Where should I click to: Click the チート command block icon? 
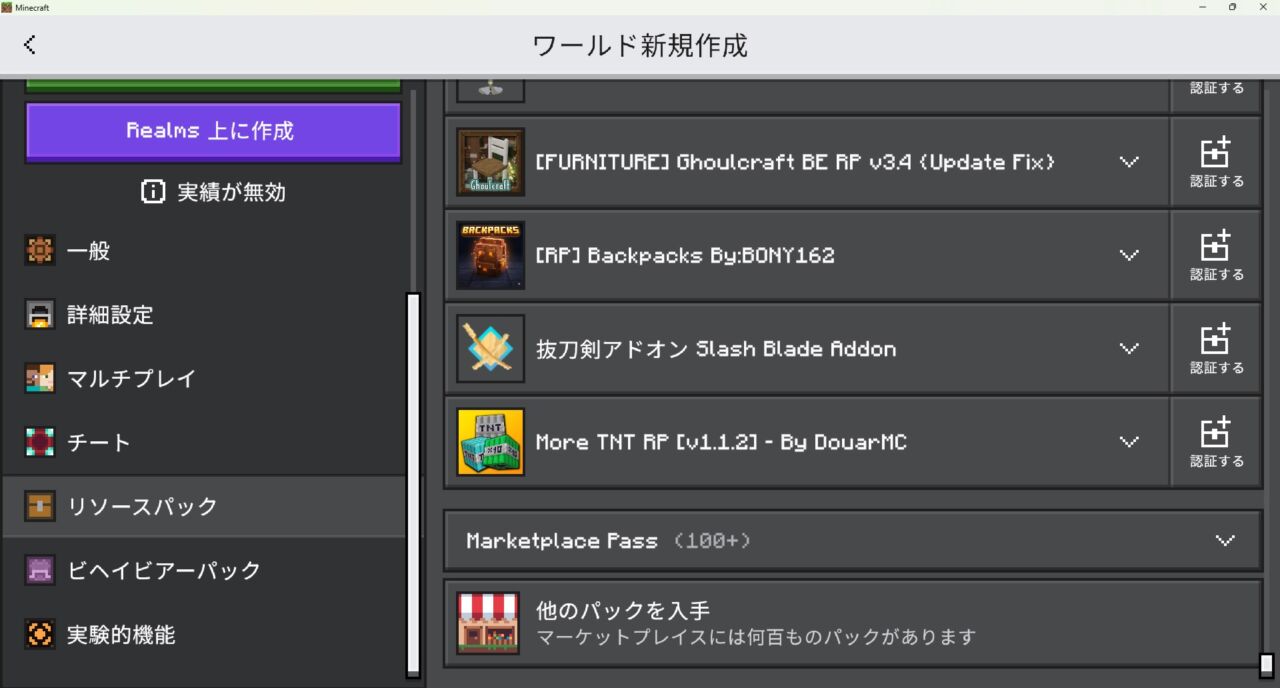[x=40, y=442]
